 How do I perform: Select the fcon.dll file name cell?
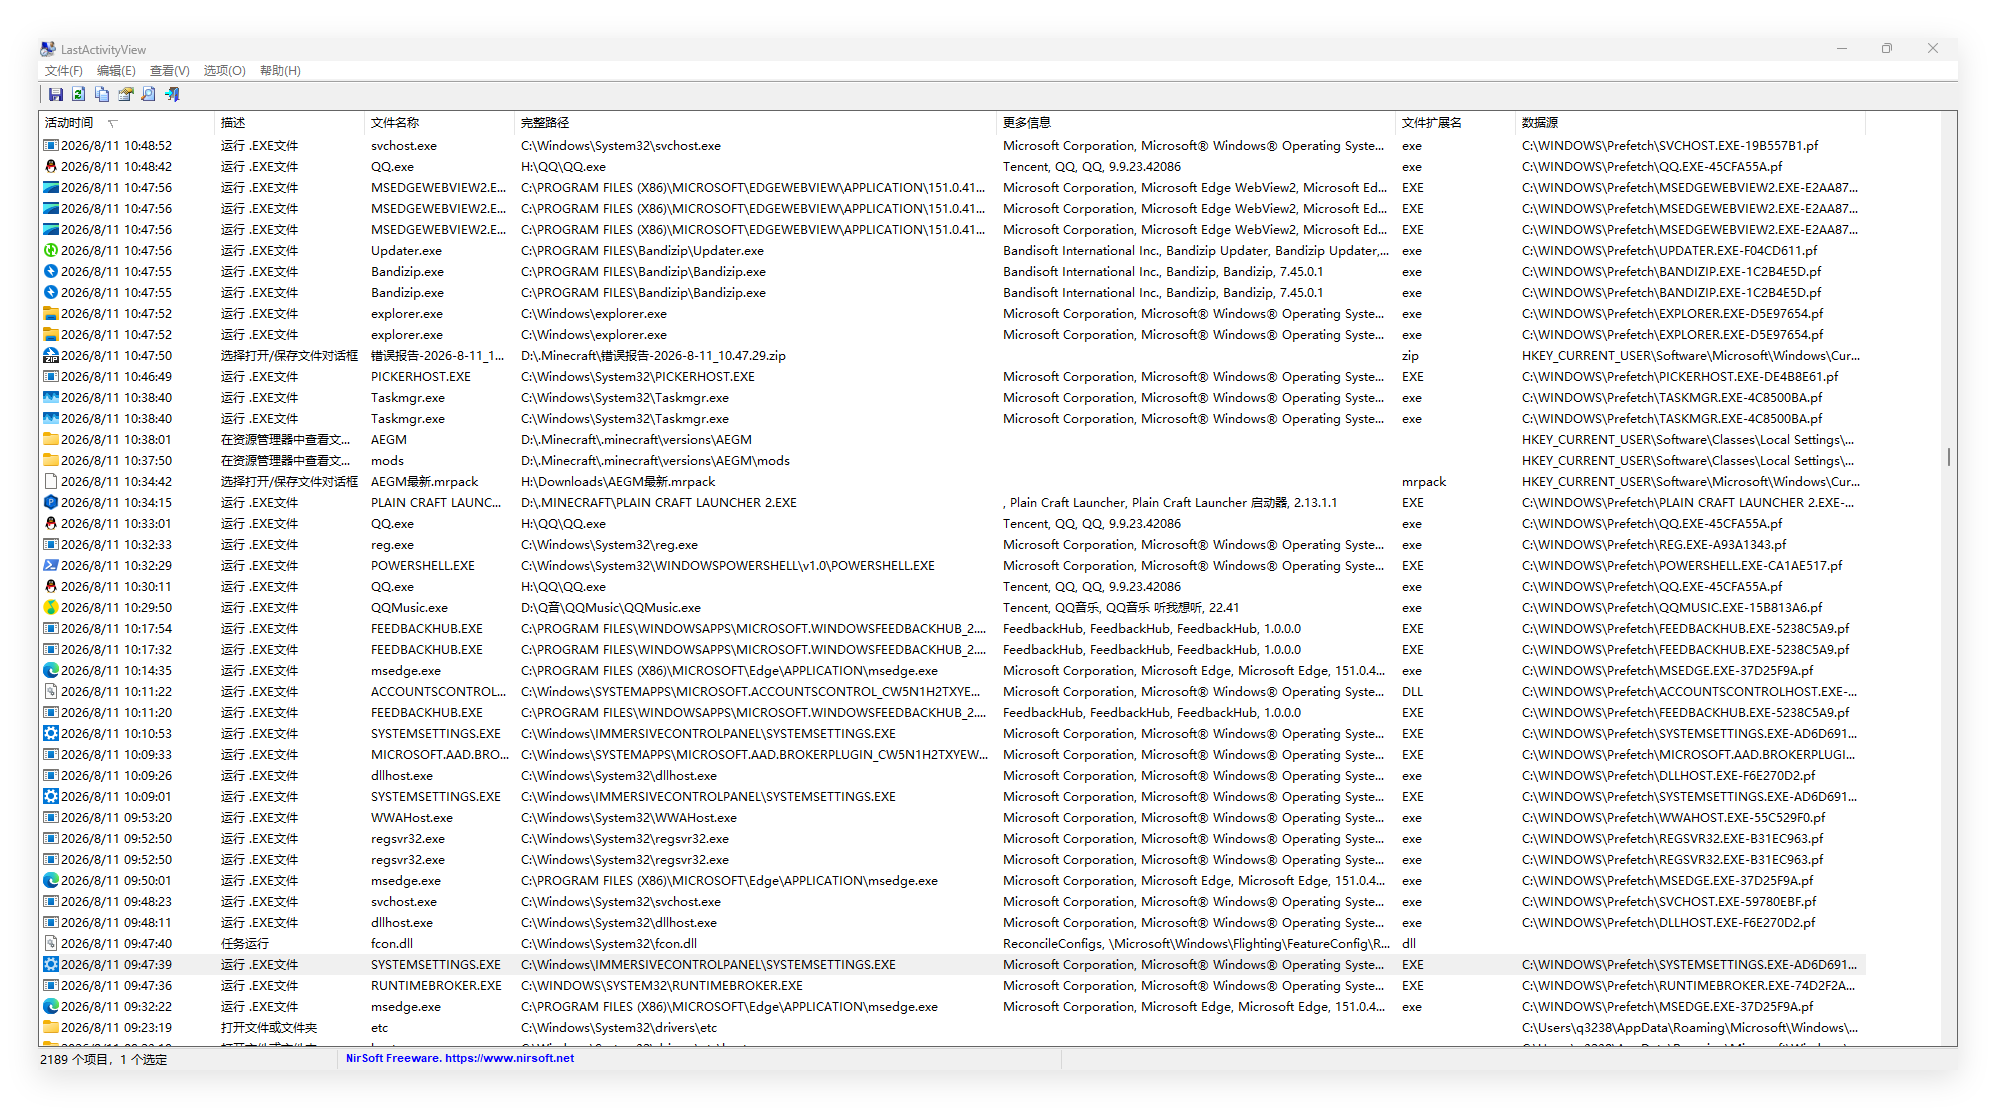(x=392, y=944)
